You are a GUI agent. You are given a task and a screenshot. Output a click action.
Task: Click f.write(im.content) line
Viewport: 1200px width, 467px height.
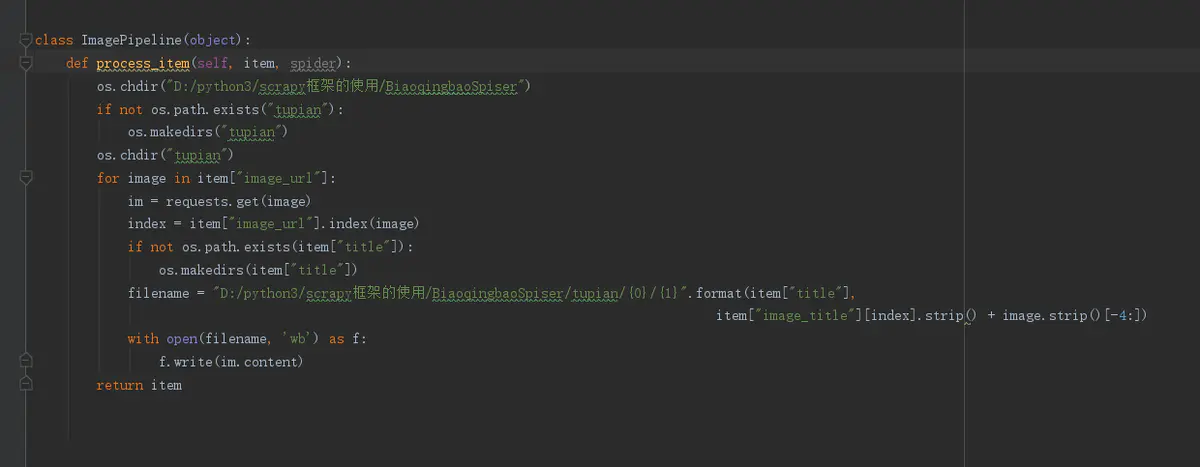[x=230, y=362]
